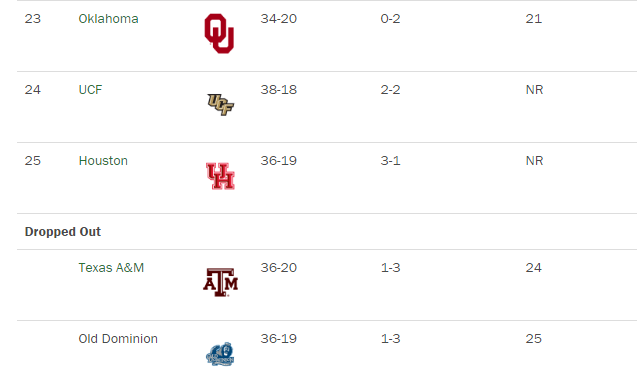Click rank number 24 beside UCF
Screen dimensions: 639x374
[x=33, y=90]
